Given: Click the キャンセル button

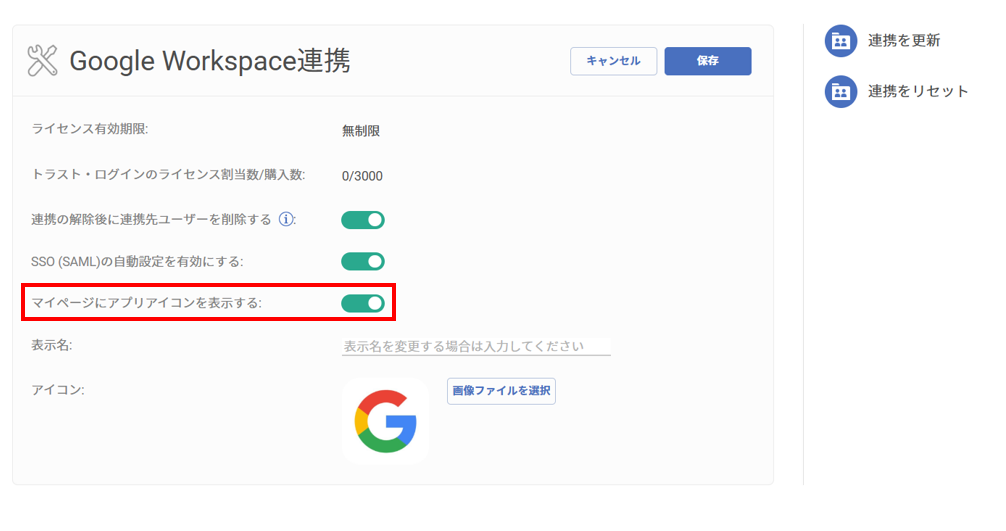Looking at the screenshot, I should [x=613, y=61].
